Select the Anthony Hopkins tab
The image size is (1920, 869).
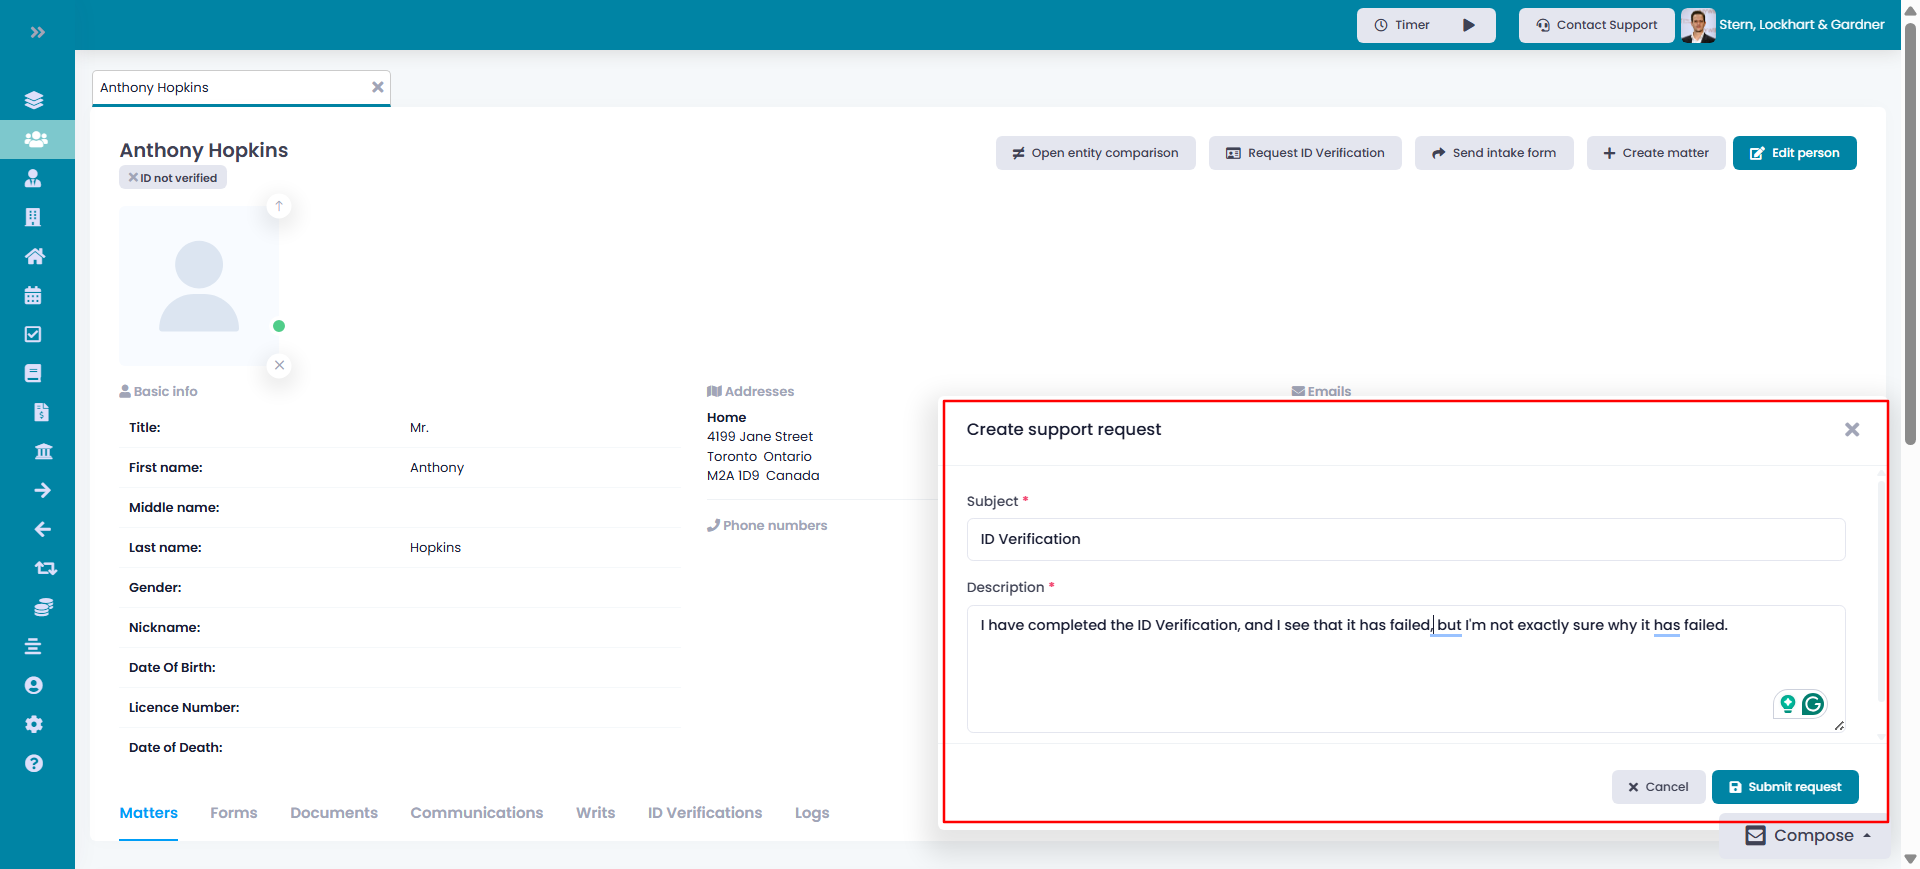click(241, 88)
